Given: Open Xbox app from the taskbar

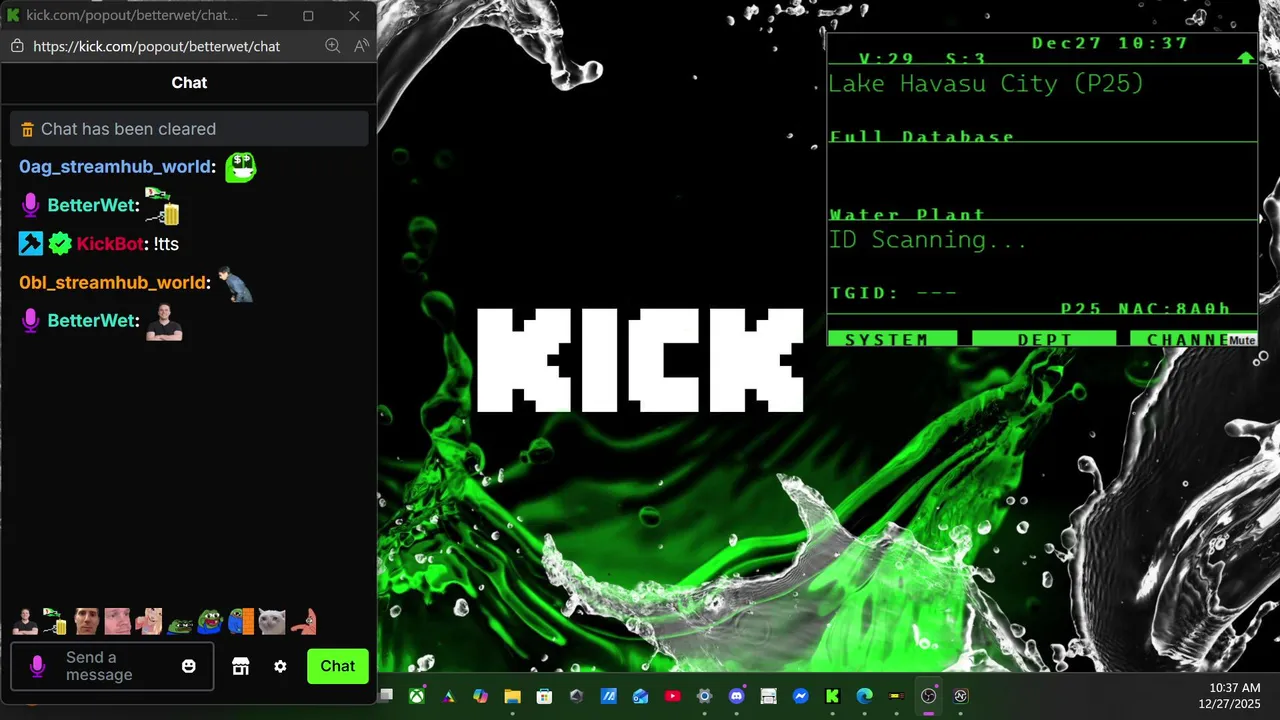Looking at the screenshot, I should click(x=417, y=696).
